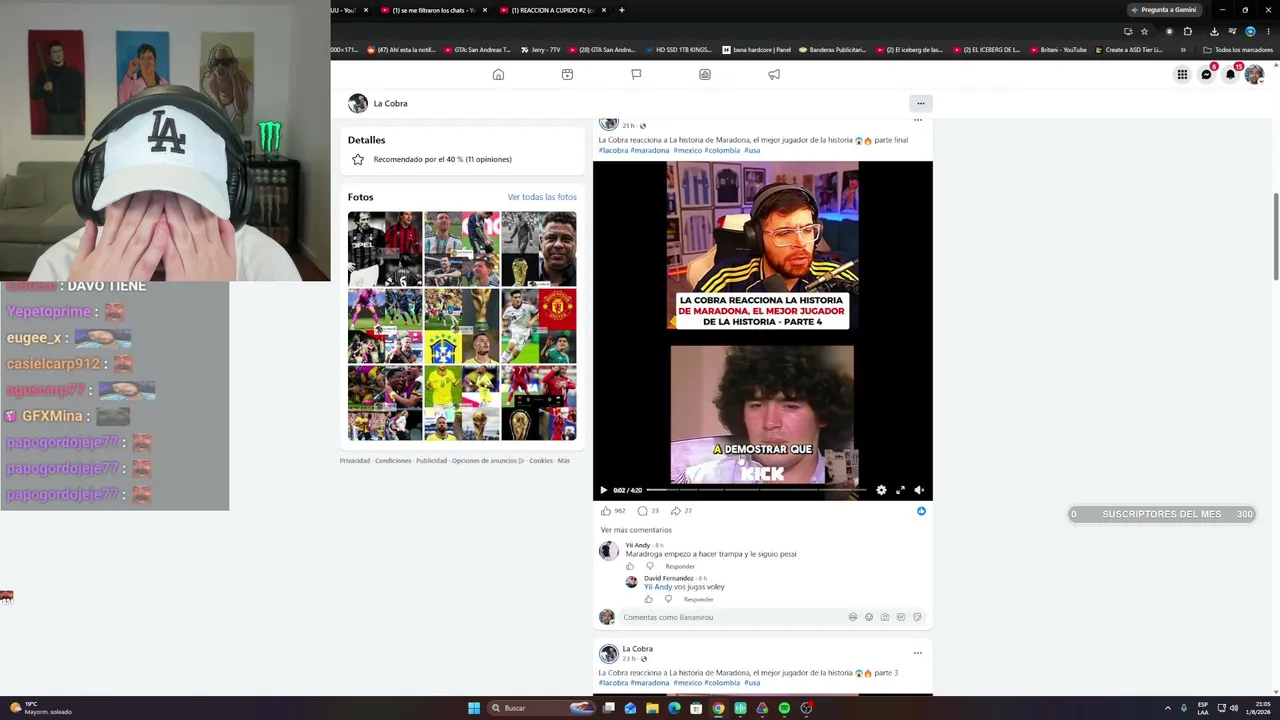Like Yii Andy's comment
The image size is (1280, 720).
click(x=630, y=566)
